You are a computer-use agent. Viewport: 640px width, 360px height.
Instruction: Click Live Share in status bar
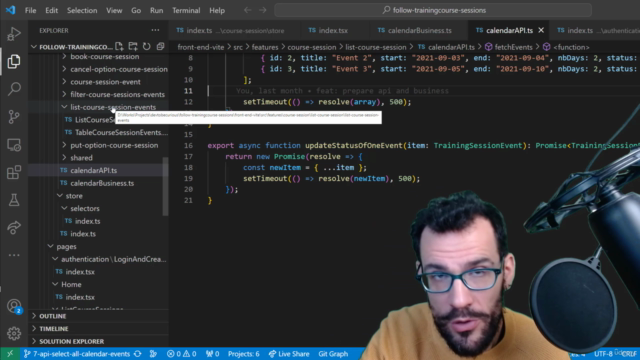pos(289,354)
